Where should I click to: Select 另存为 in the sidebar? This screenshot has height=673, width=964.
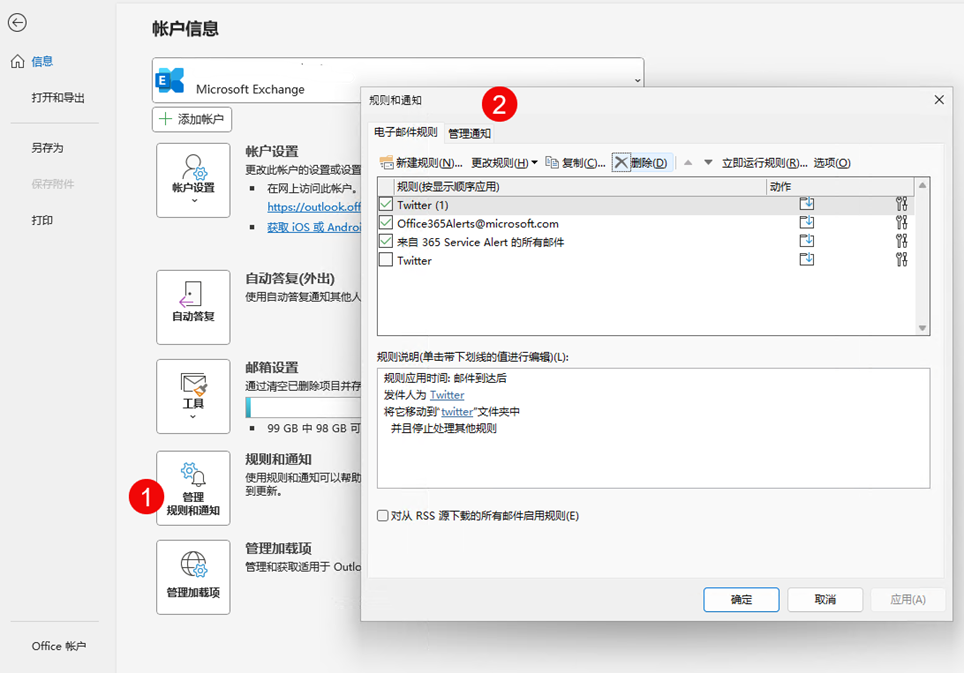(x=47, y=148)
